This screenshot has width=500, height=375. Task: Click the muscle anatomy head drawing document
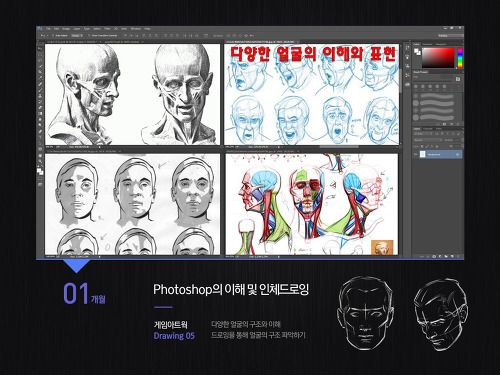click(132, 94)
